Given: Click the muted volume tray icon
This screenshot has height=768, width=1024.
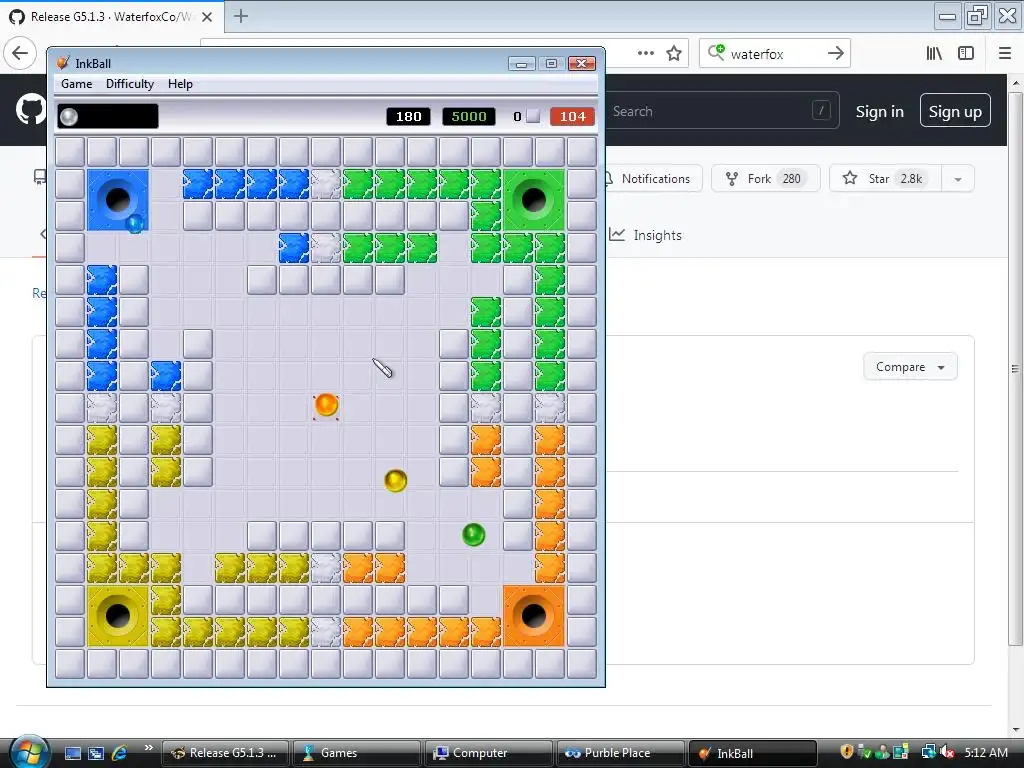Looking at the screenshot, I should tap(948, 753).
